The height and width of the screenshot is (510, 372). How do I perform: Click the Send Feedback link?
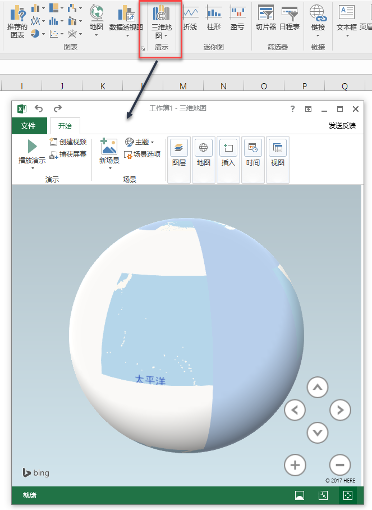point(342,126)
